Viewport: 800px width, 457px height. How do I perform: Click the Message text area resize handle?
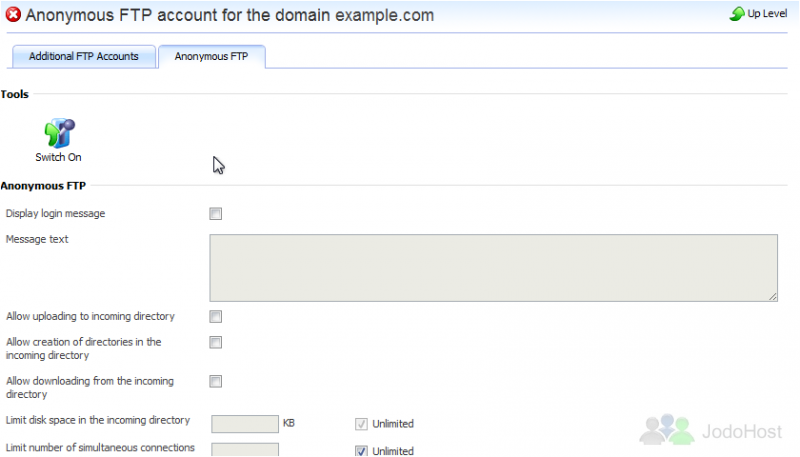click(x=773, y=297)
